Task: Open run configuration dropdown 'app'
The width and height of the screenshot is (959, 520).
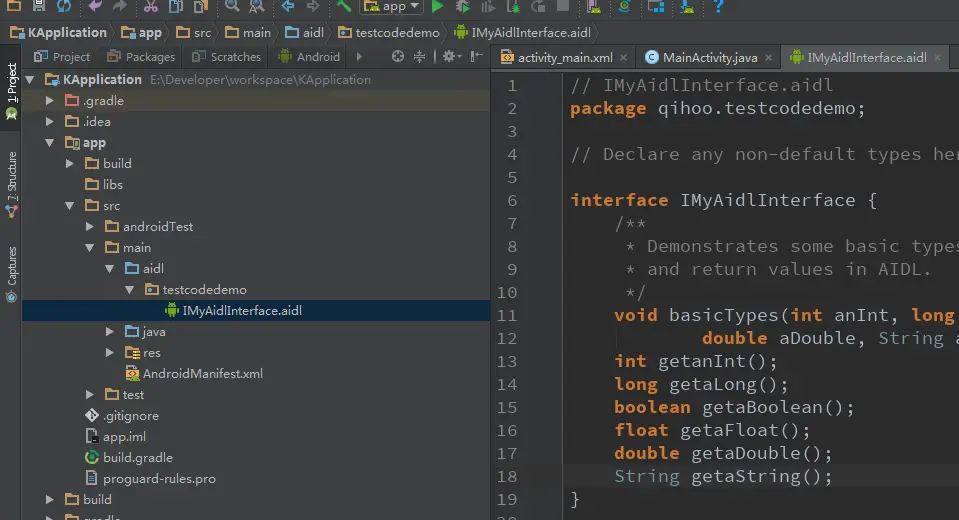Action: pyautogui.click(x=392, y=6)
